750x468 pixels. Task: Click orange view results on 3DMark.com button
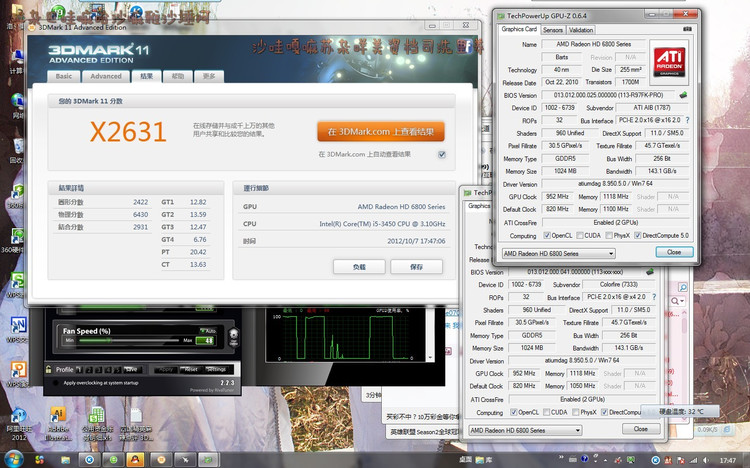381,132
